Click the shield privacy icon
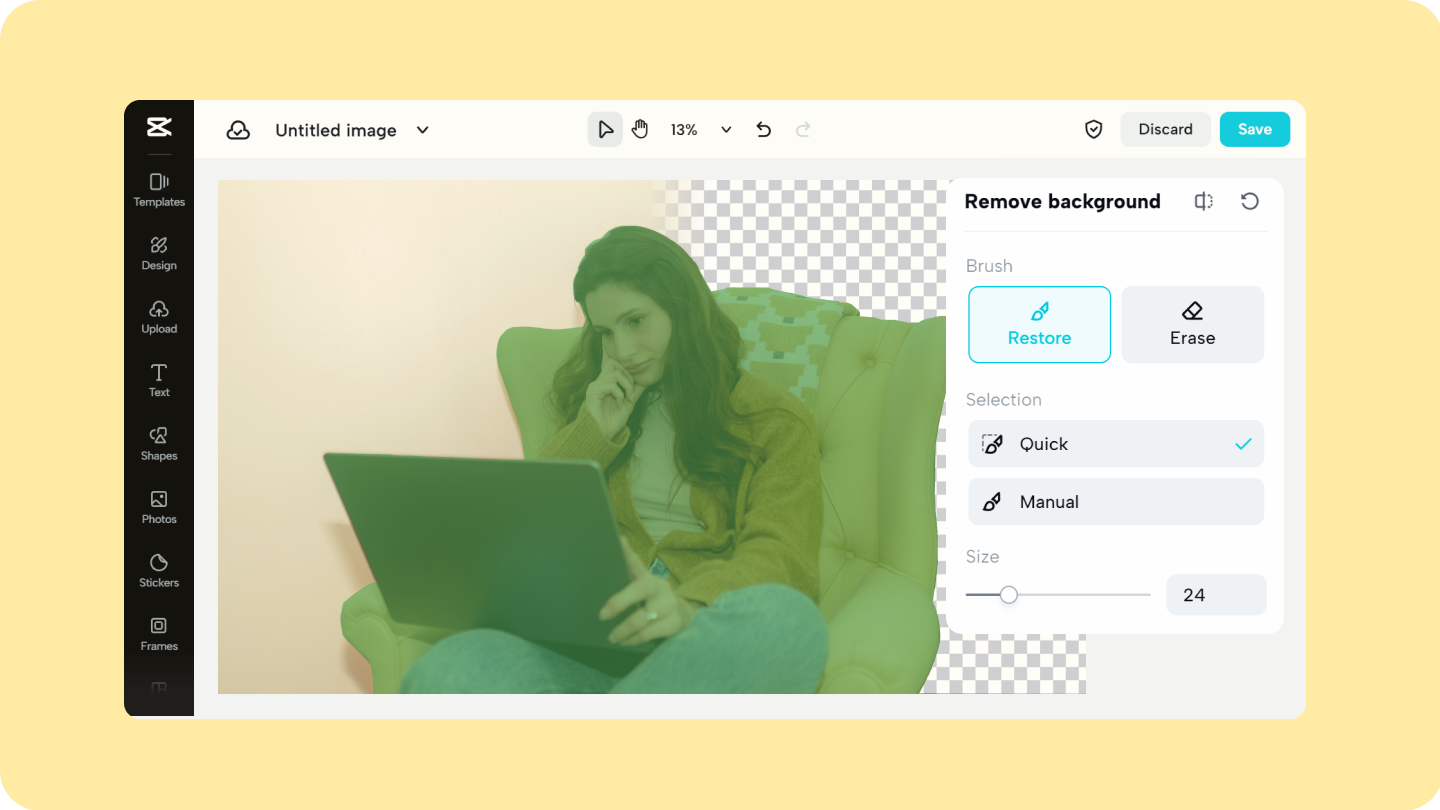This screenshot has width=1440, height=810. (1094, 129)
